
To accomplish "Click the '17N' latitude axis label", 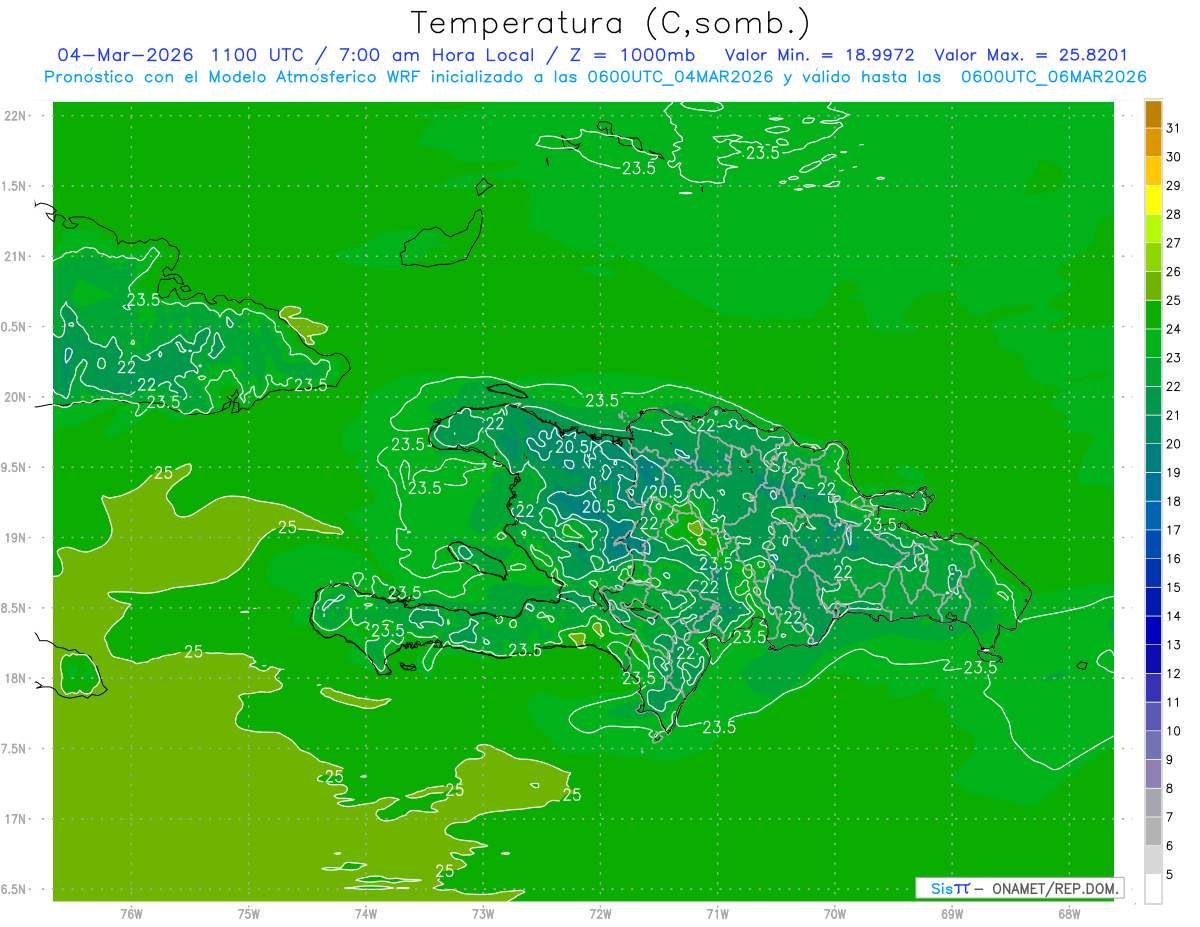I will coord(16,819).
